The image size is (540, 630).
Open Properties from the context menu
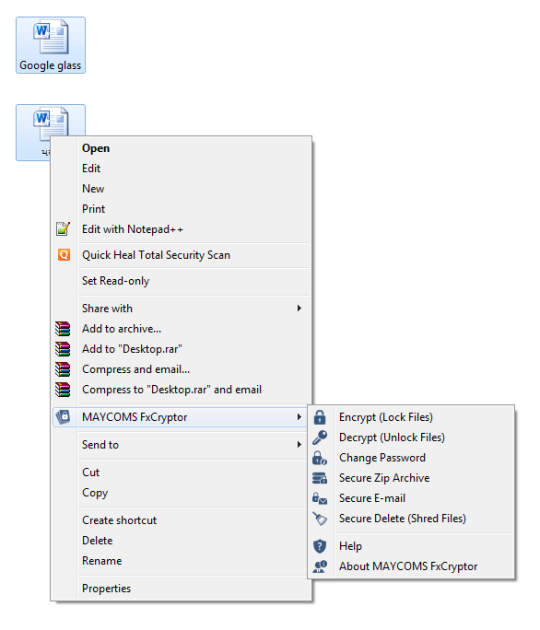pyautogui.click(x=182, y=588)
